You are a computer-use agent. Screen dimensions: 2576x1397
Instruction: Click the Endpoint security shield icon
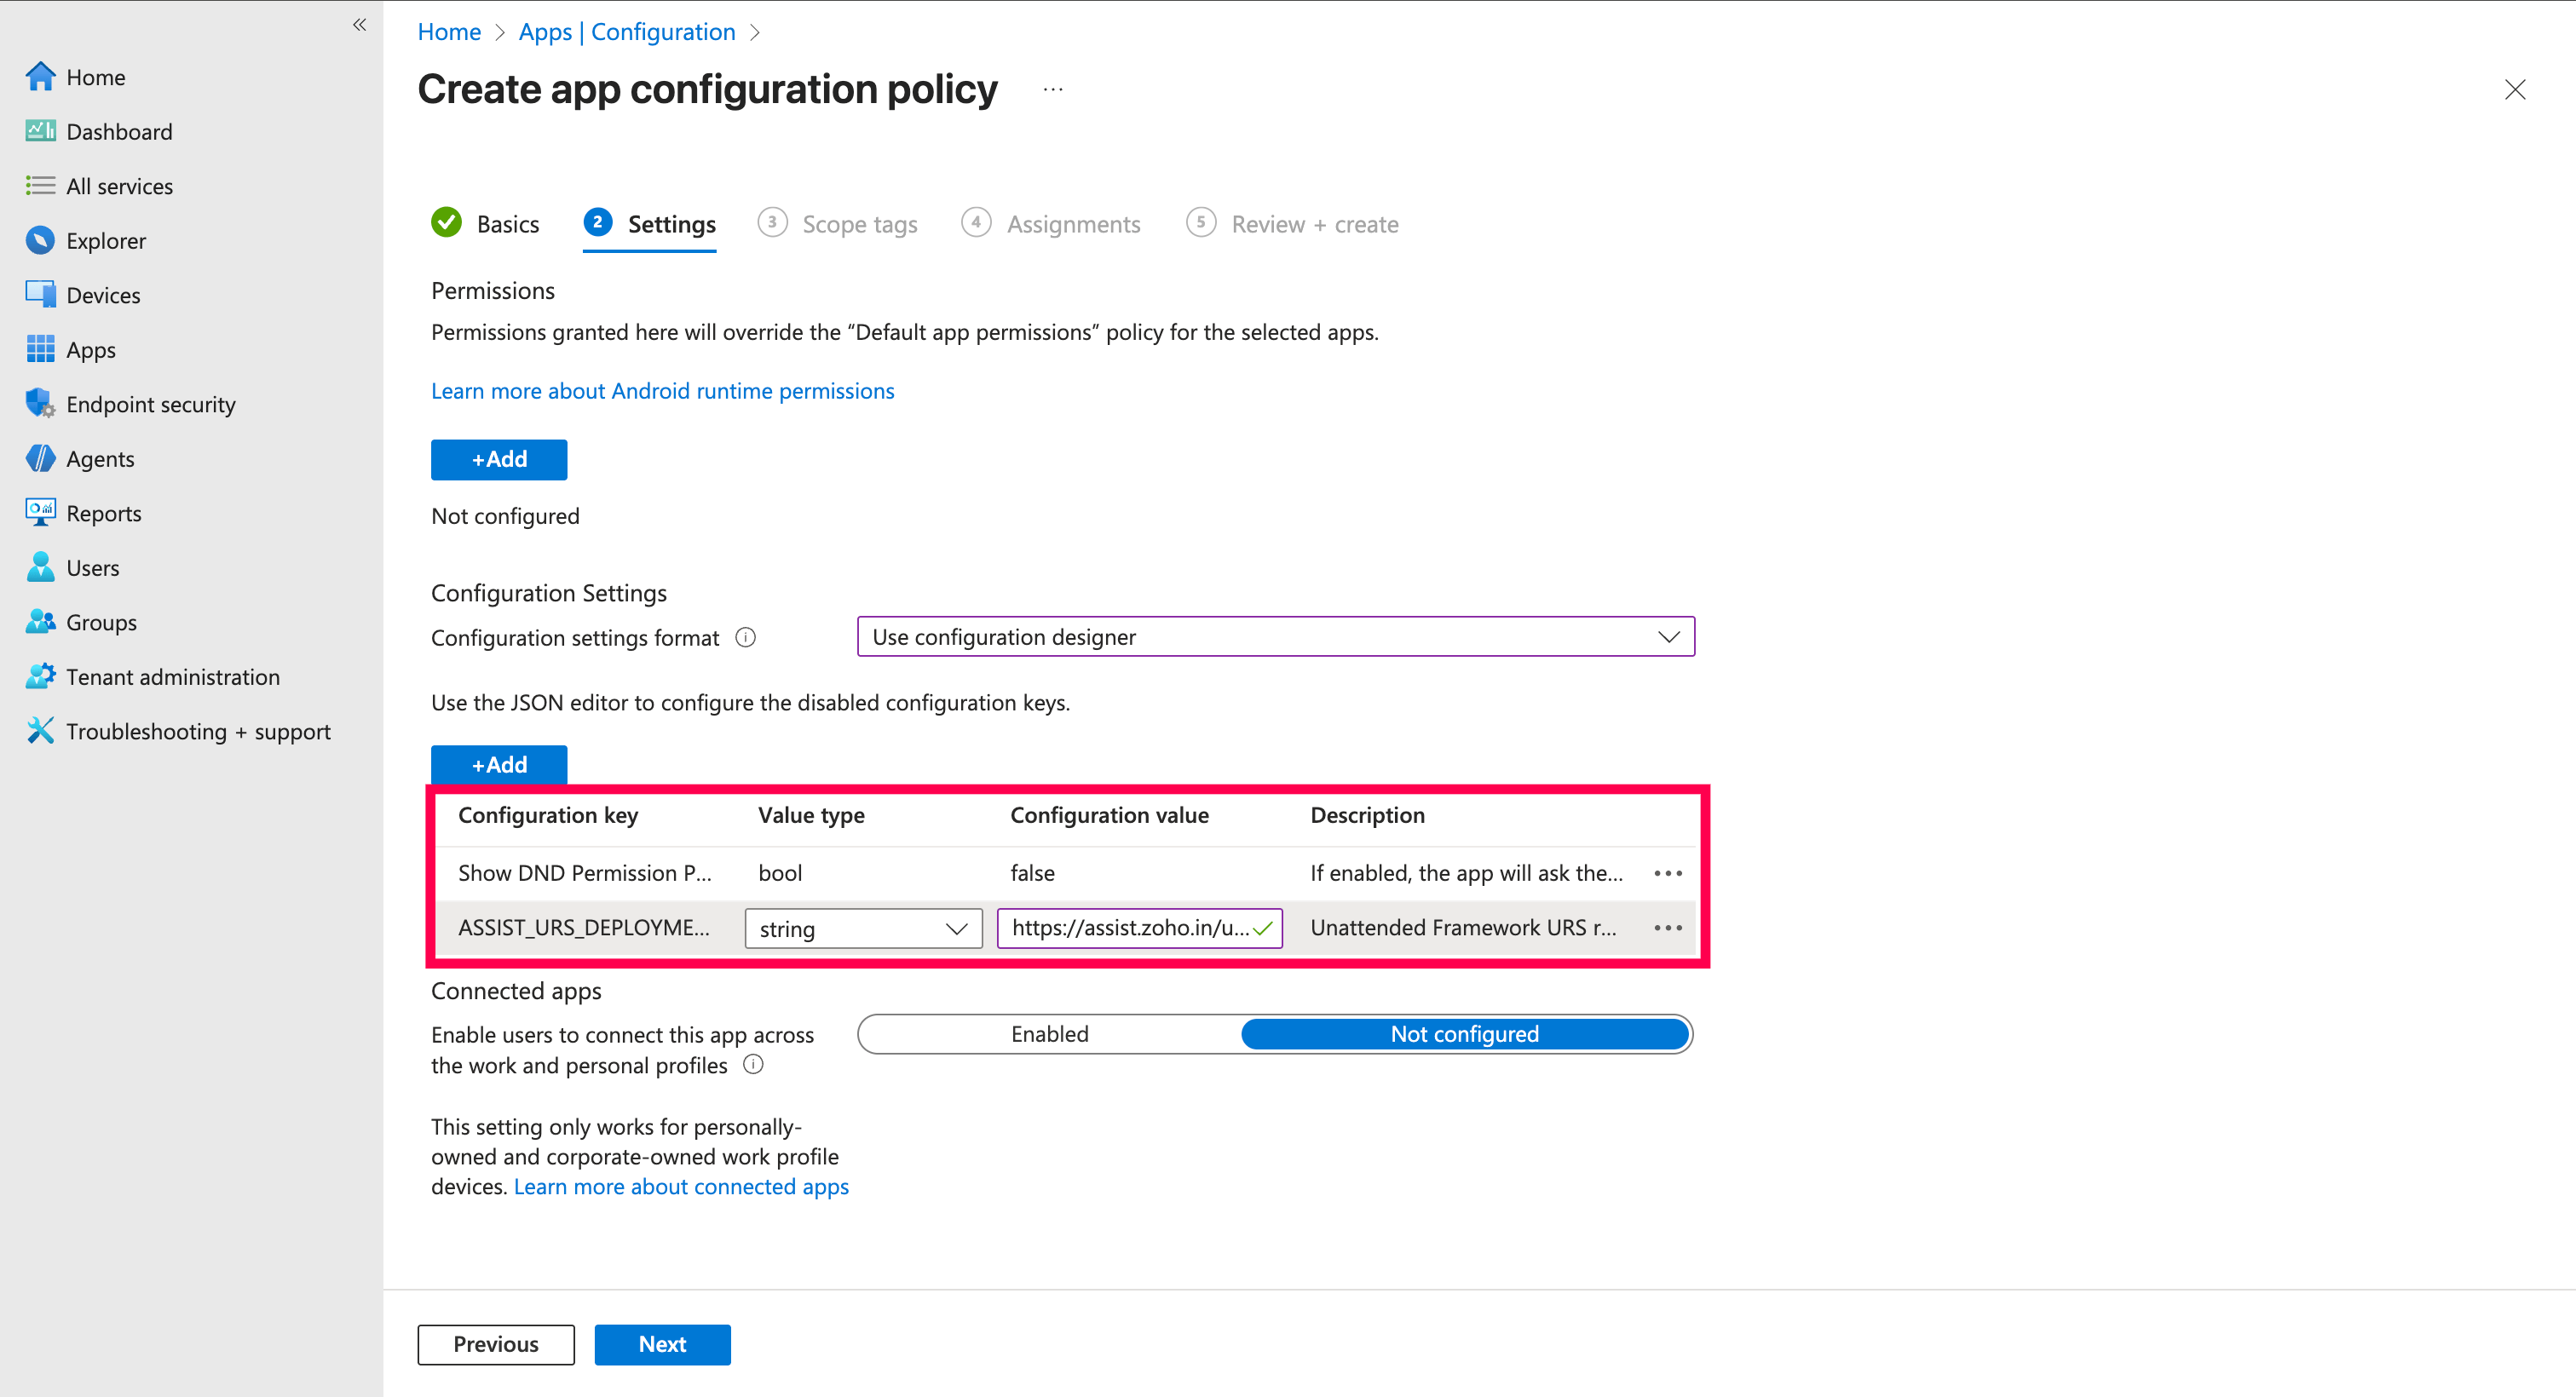coord(40,404)
